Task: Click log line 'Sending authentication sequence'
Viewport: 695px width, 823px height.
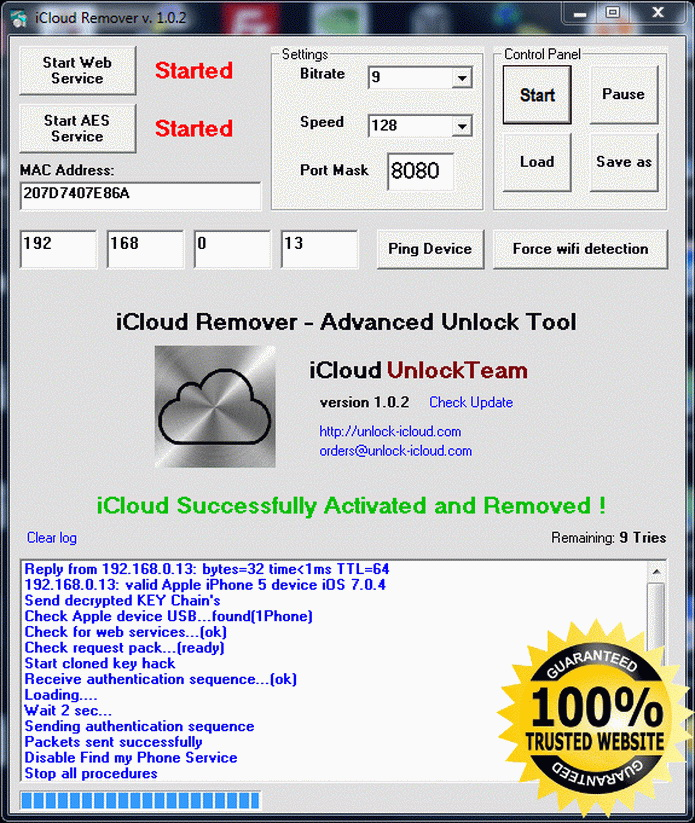Action: click(139, 726)
